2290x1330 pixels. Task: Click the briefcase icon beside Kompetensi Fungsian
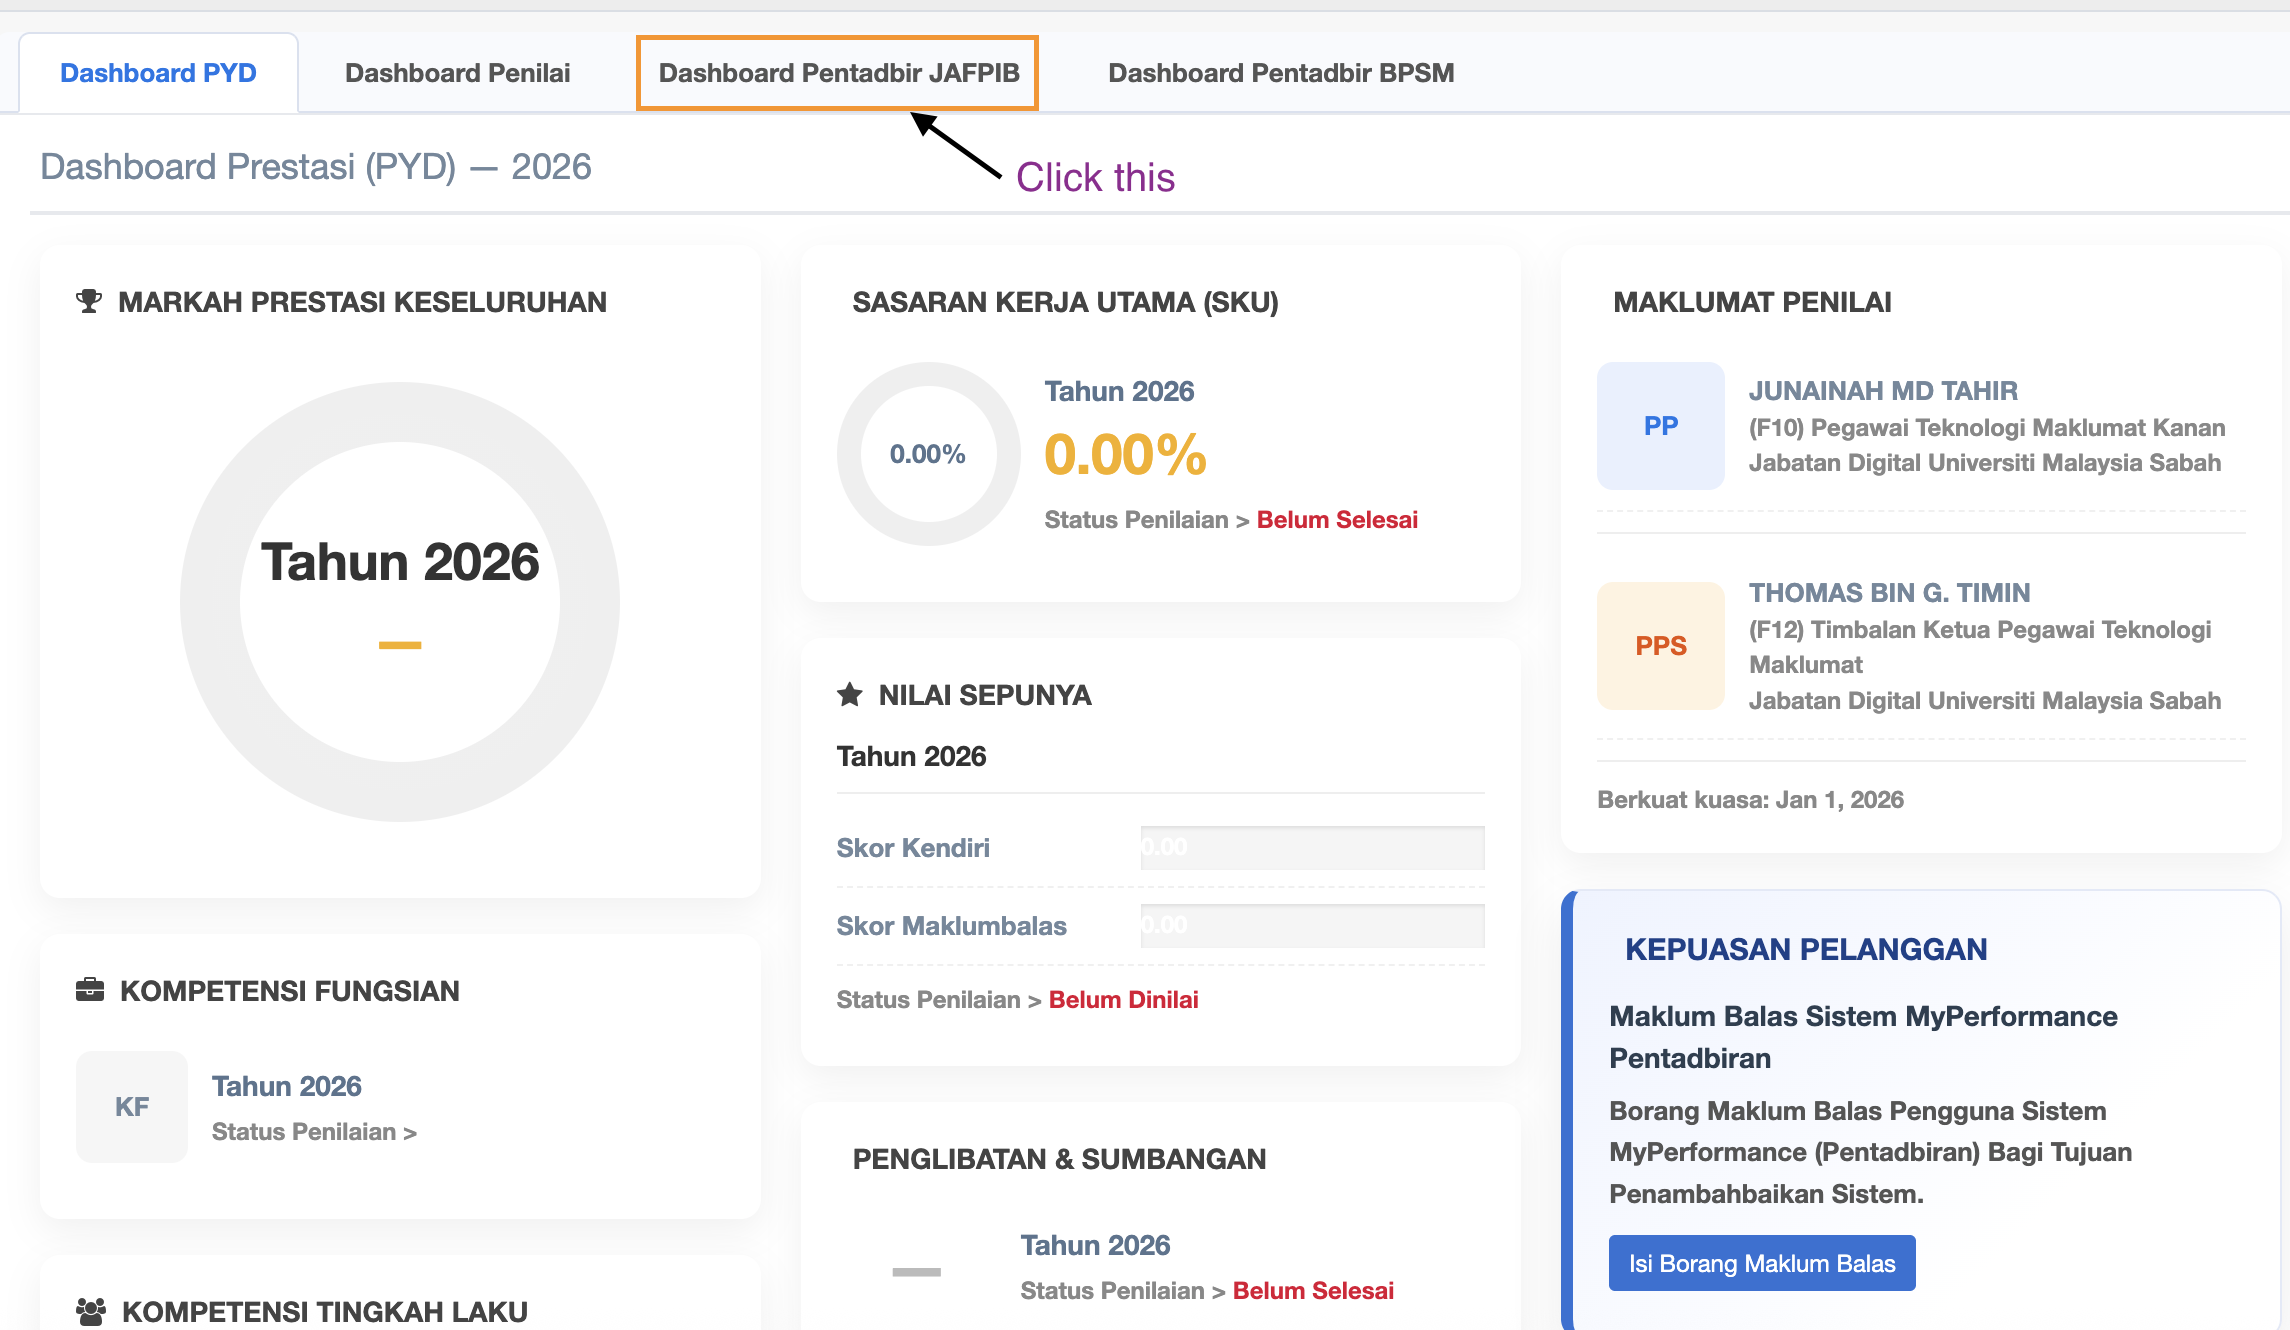(90, 990)
